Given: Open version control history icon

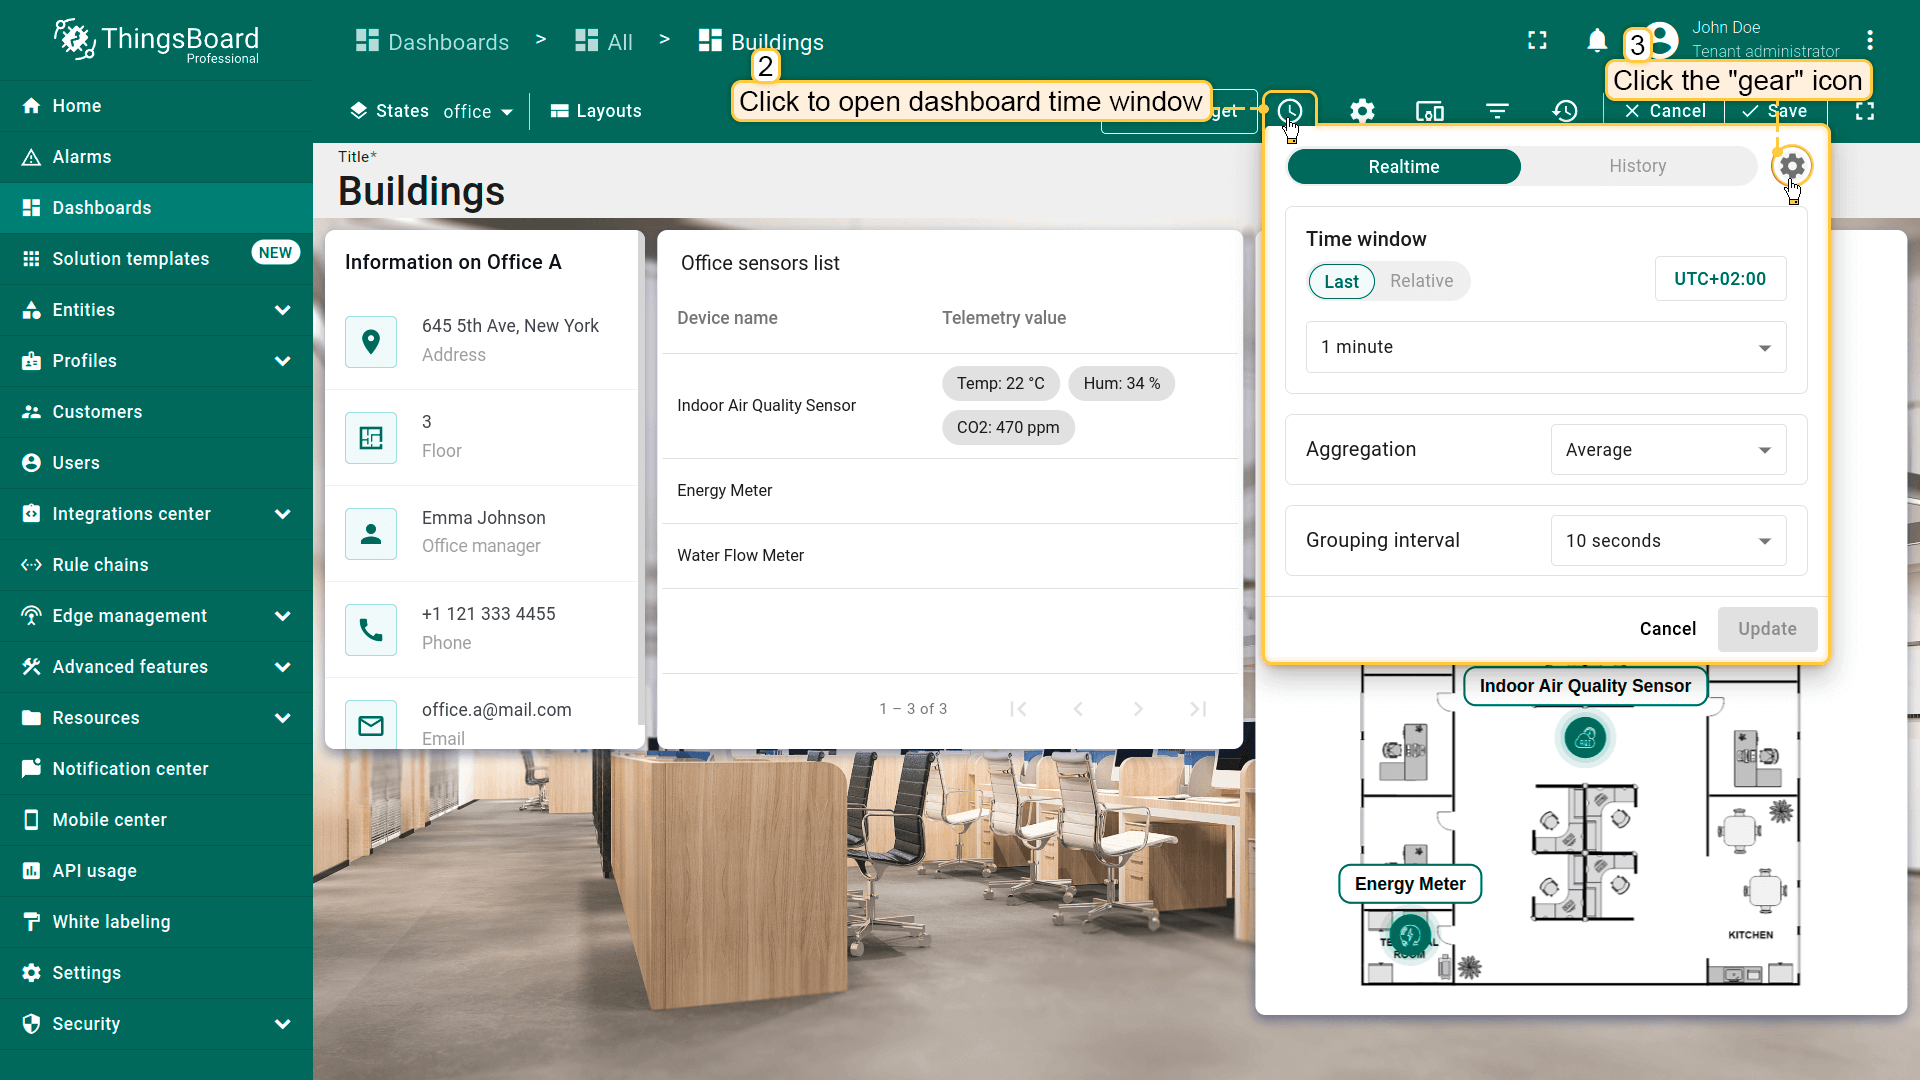Looking at the screenshot, I should tap(1565, 111).
